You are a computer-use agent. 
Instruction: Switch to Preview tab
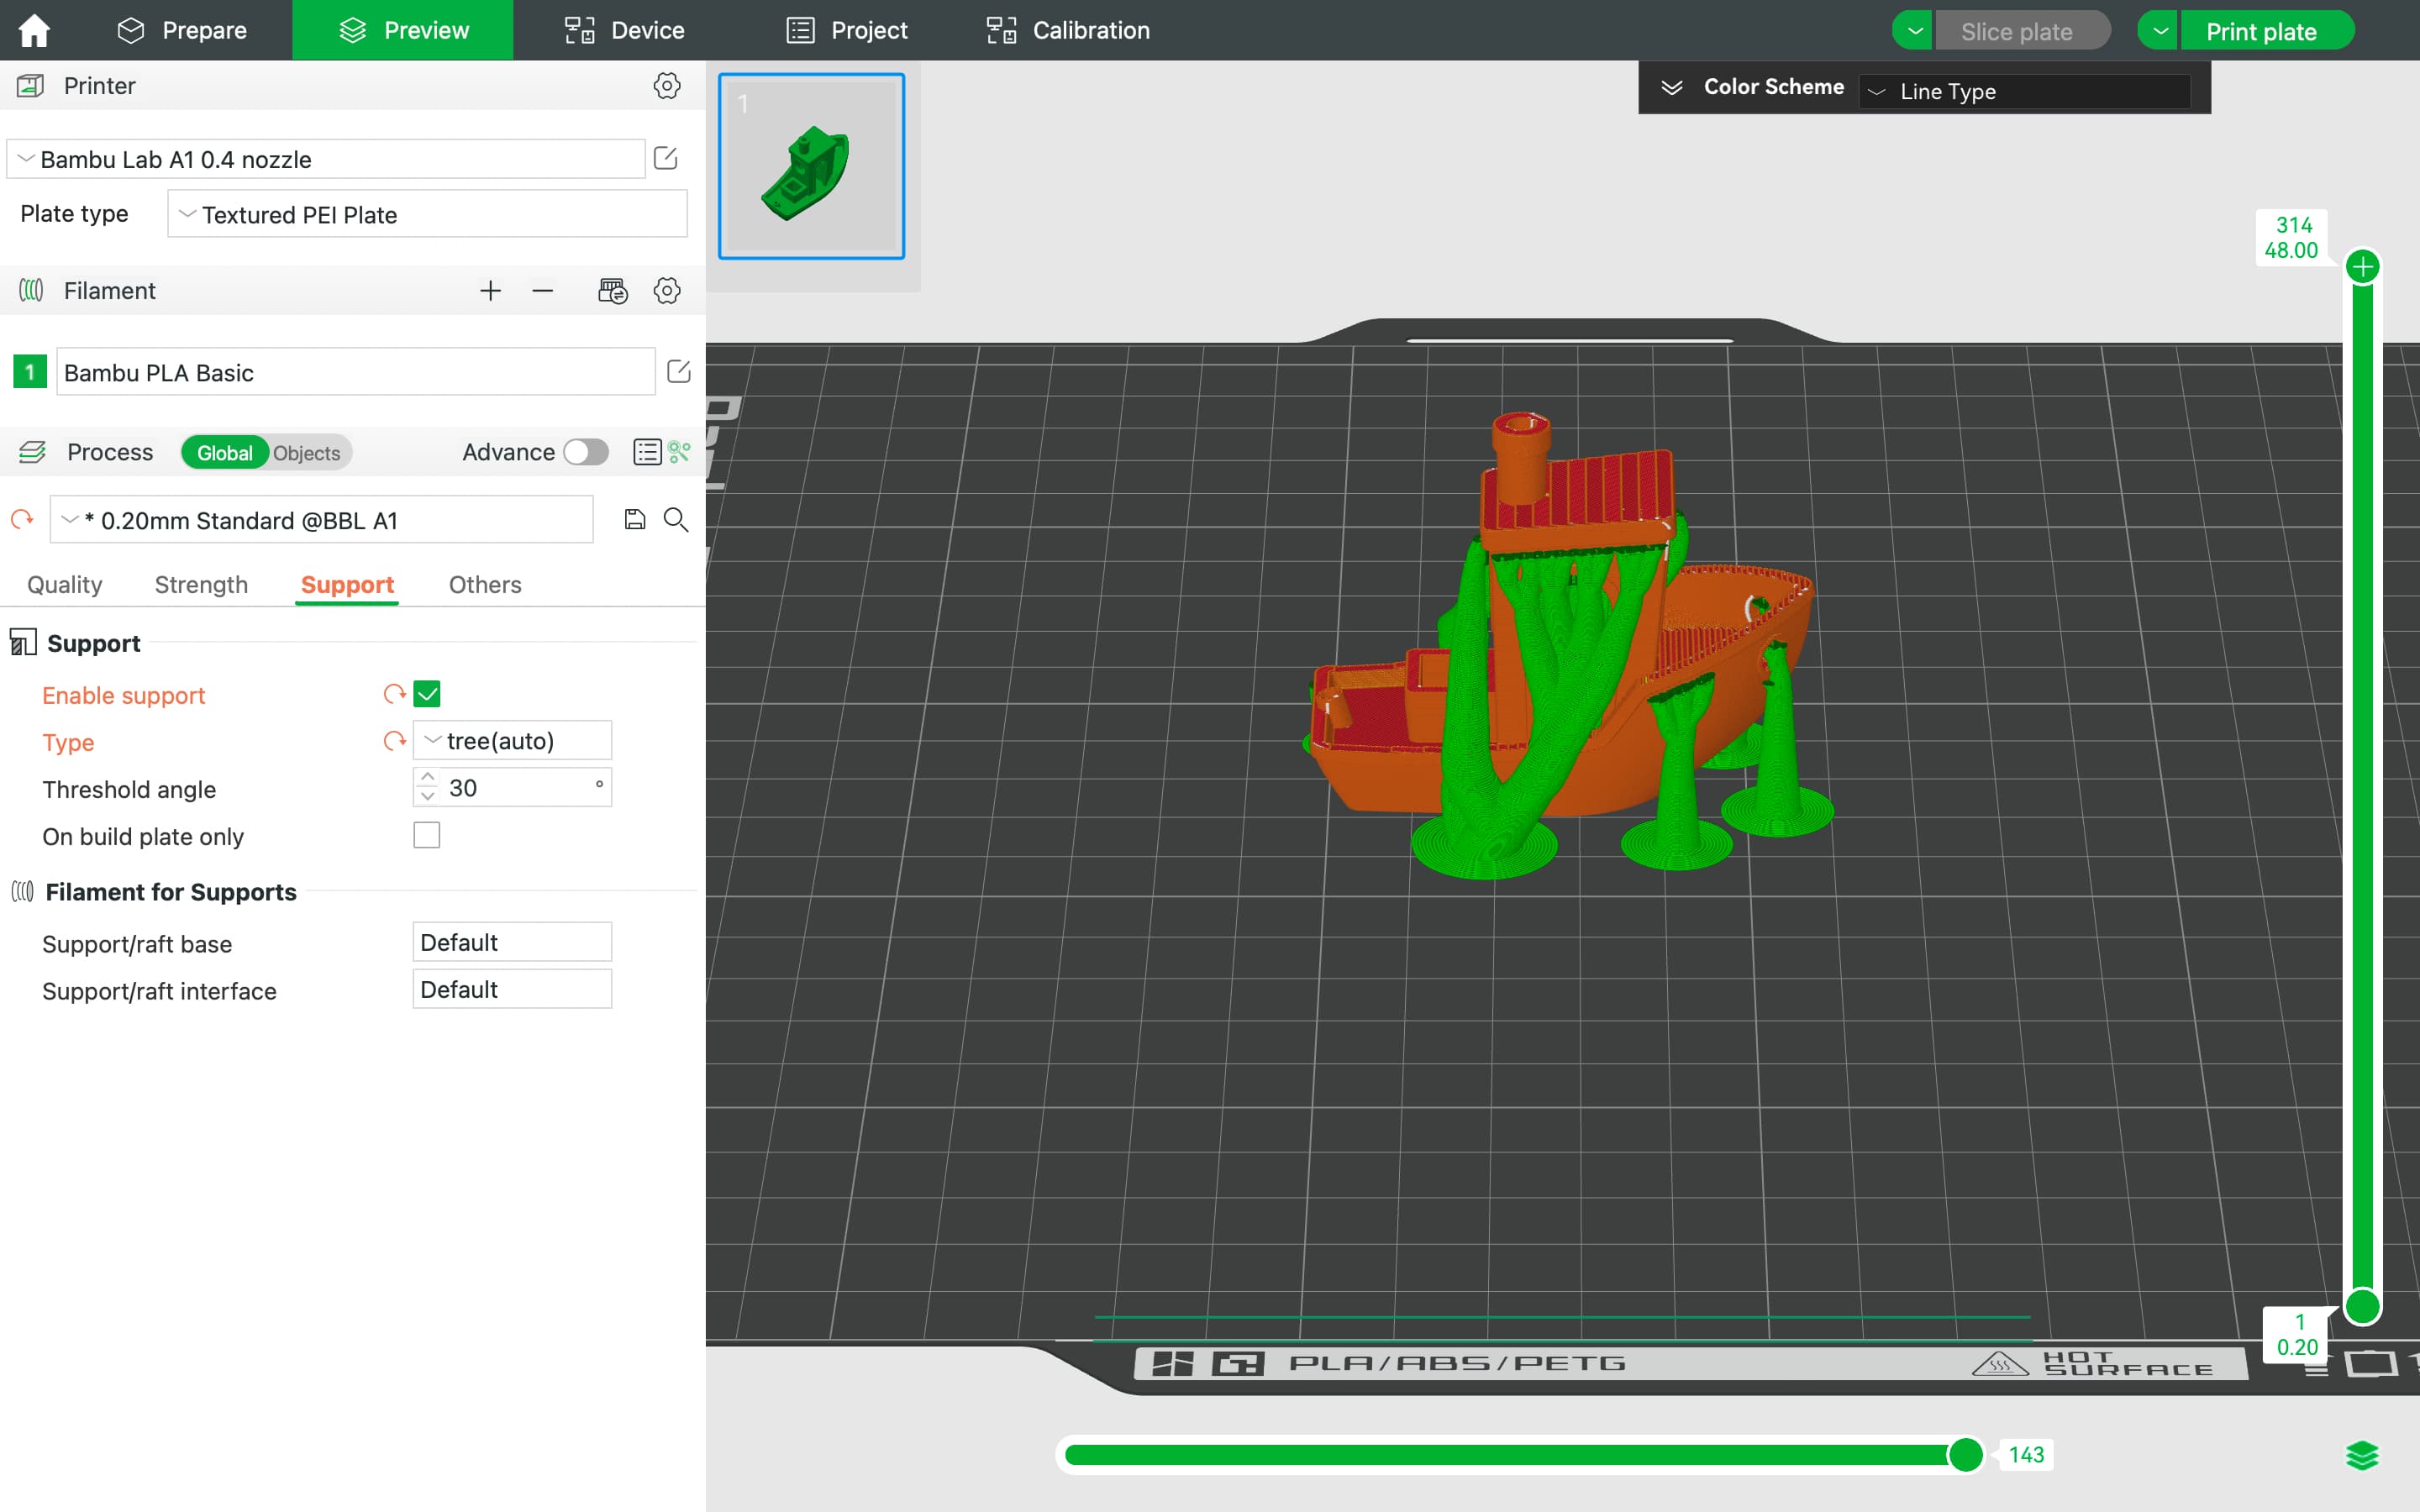(403, 30)
